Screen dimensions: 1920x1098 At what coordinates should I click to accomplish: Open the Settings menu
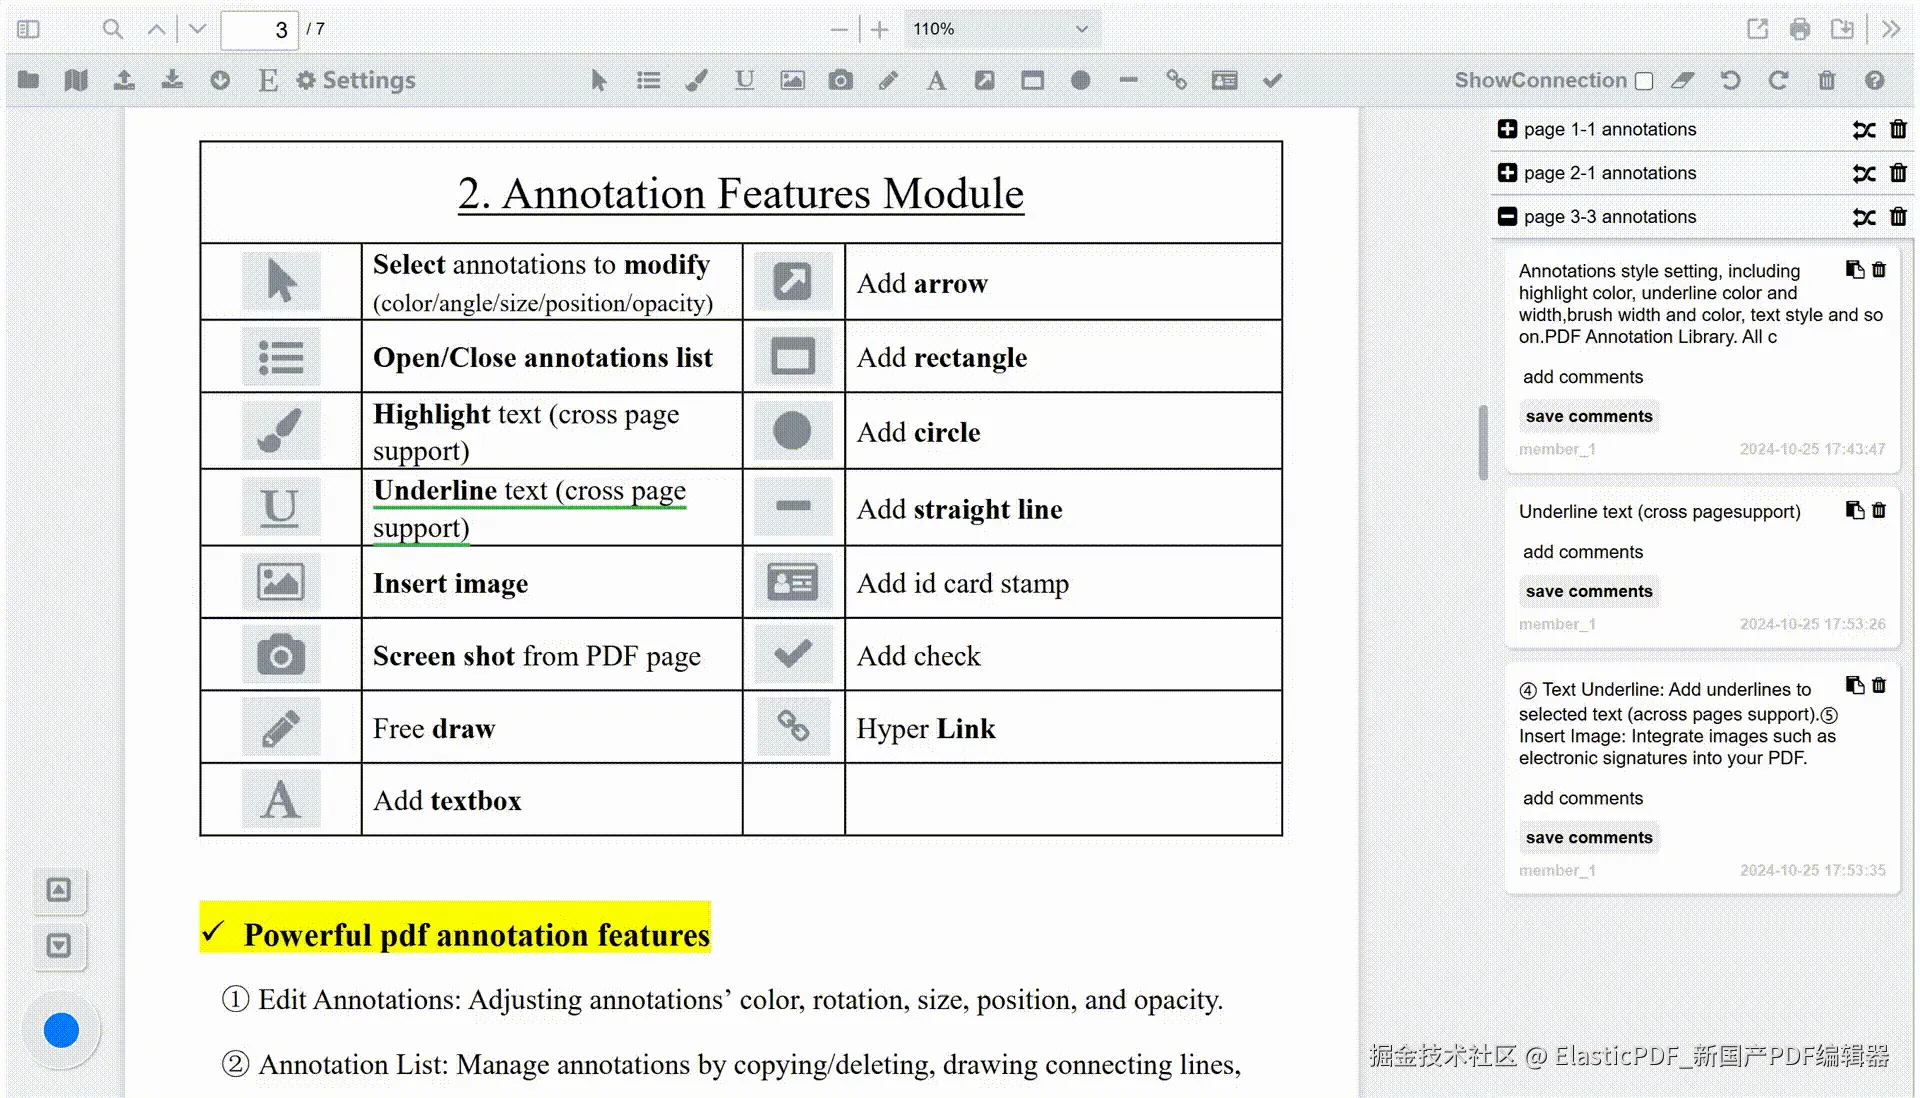(x=356, y=80)
